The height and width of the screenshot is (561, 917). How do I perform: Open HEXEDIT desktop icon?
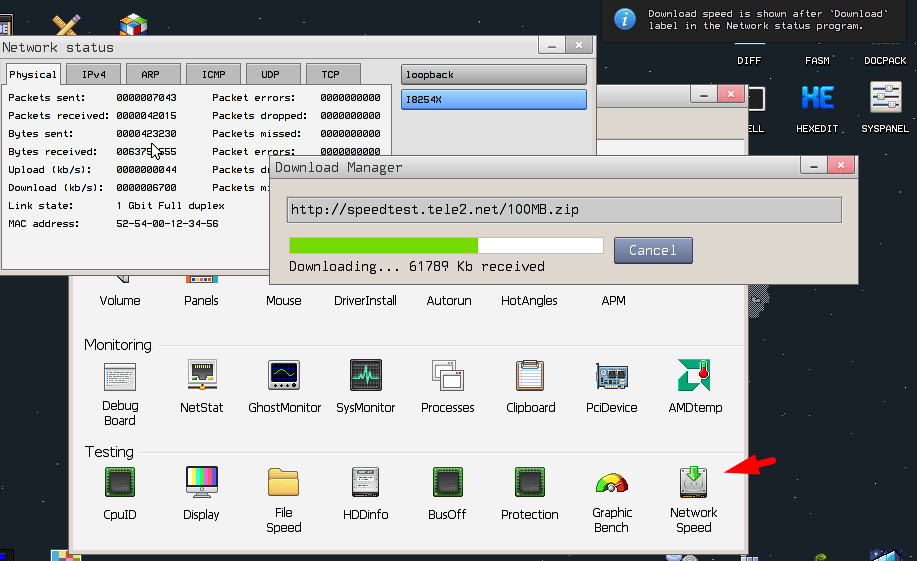point(817,98)
